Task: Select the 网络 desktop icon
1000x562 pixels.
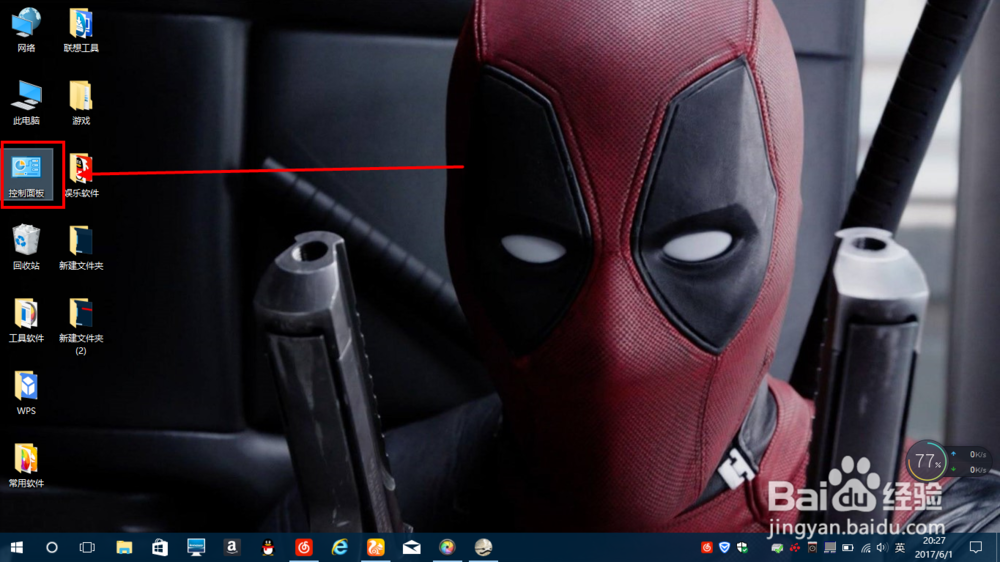Action: pyautogui.click(x=26, y=30)
